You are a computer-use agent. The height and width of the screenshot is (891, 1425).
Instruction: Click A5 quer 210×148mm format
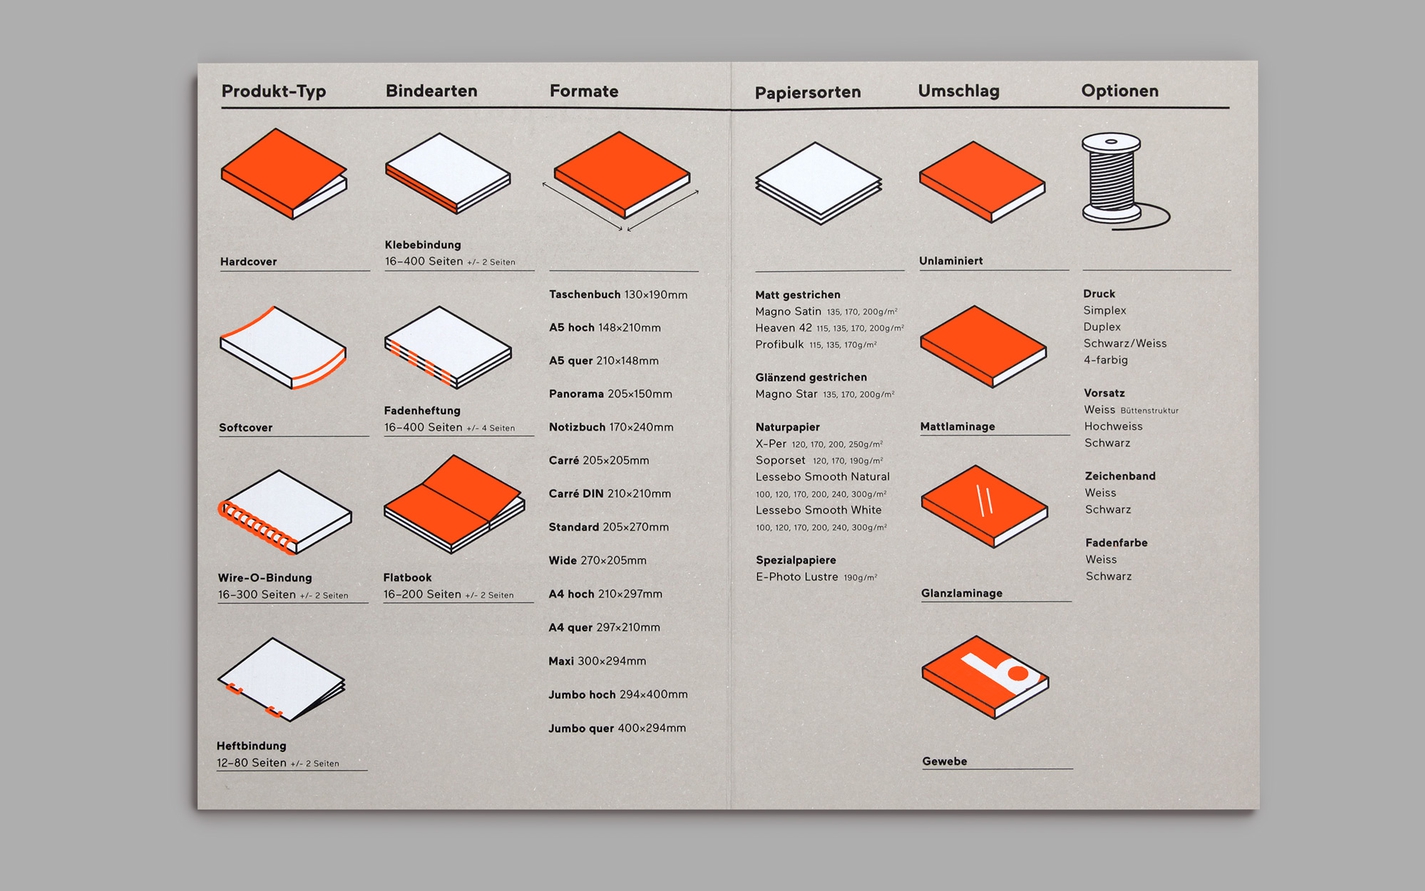tap(603, 361)
